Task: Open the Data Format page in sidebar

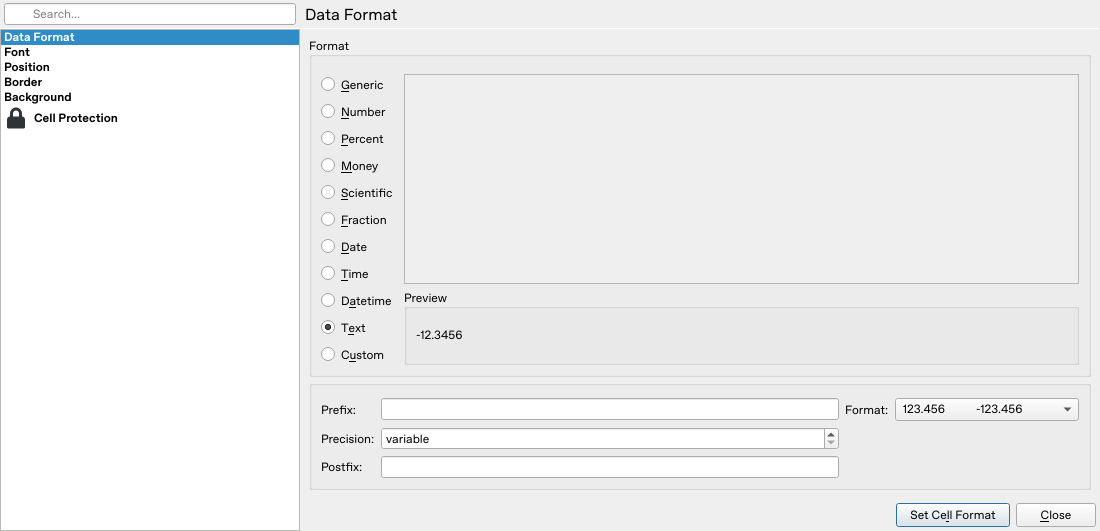Action: [x=150, y=36]
